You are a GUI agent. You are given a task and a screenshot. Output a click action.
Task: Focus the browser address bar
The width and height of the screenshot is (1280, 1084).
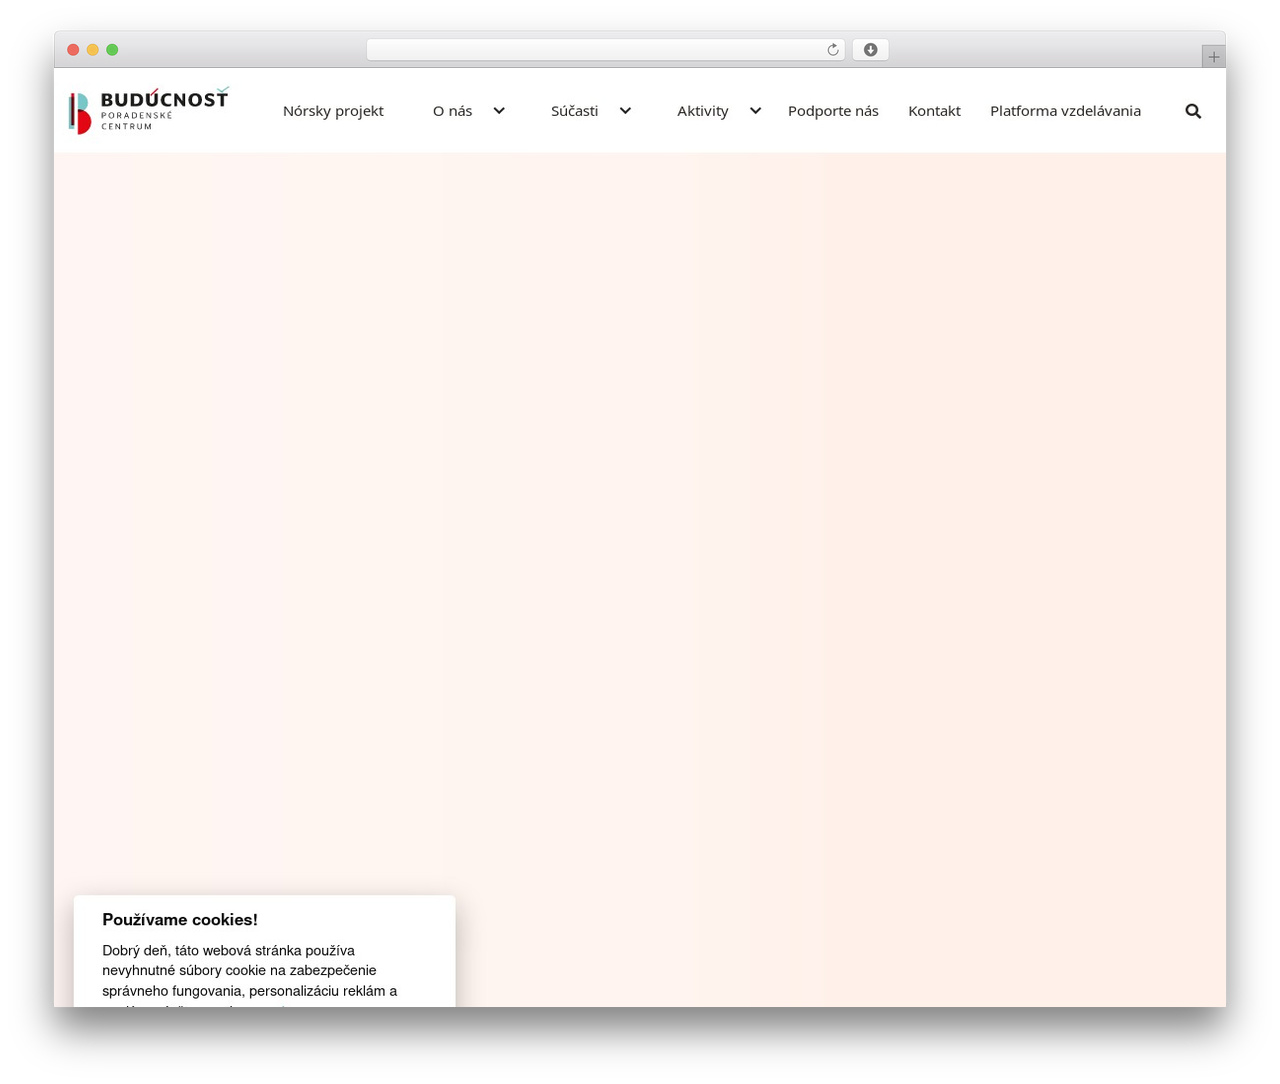coord(605,50)
